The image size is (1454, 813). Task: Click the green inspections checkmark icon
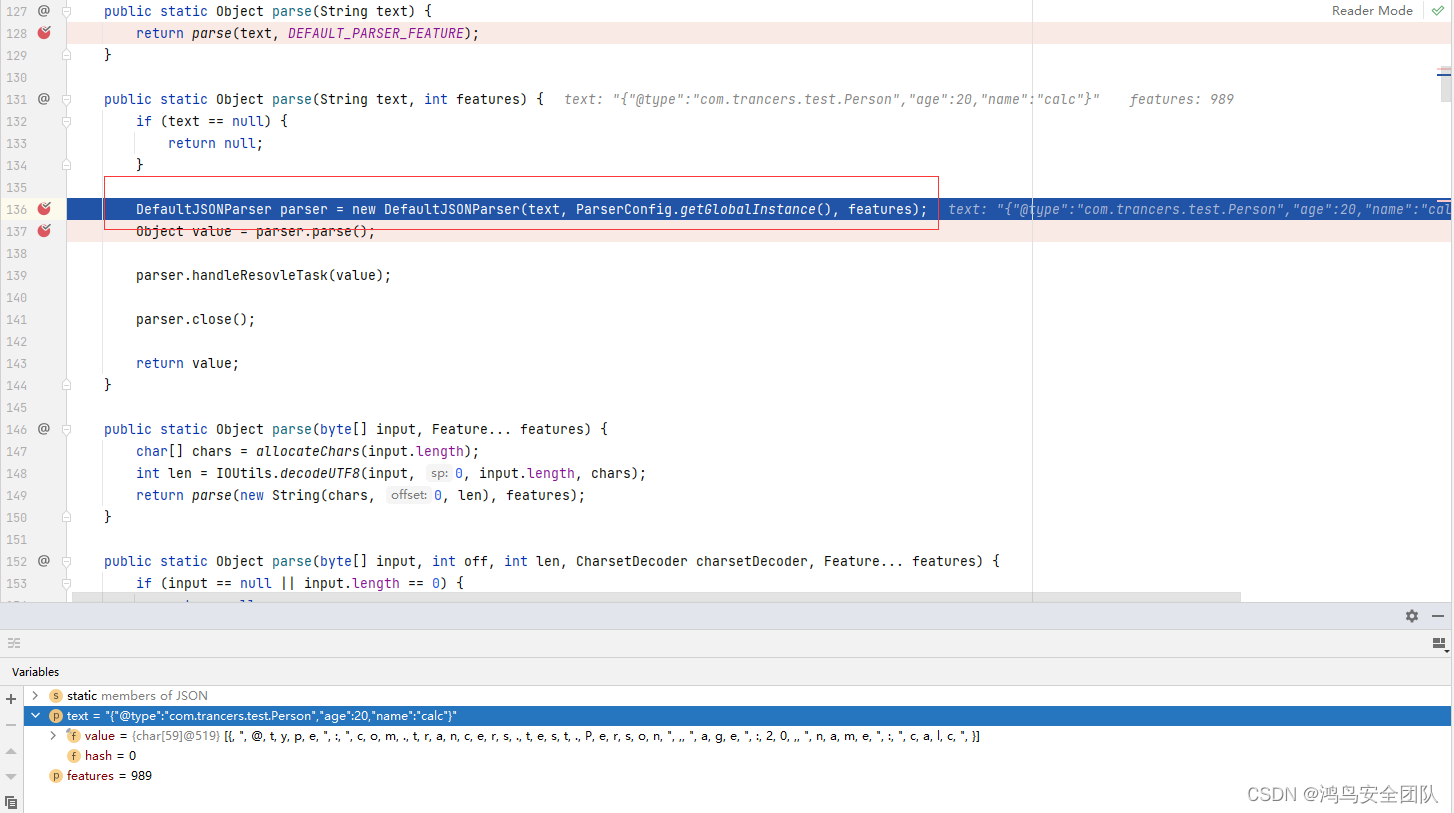click(x=1437, y=10)
